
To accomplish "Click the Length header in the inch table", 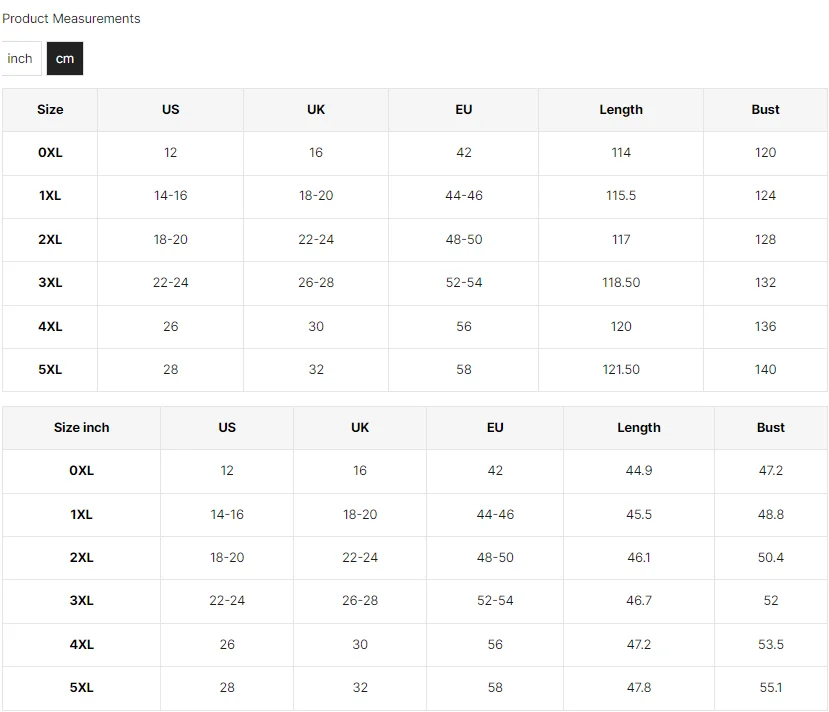I will [639, 428].
